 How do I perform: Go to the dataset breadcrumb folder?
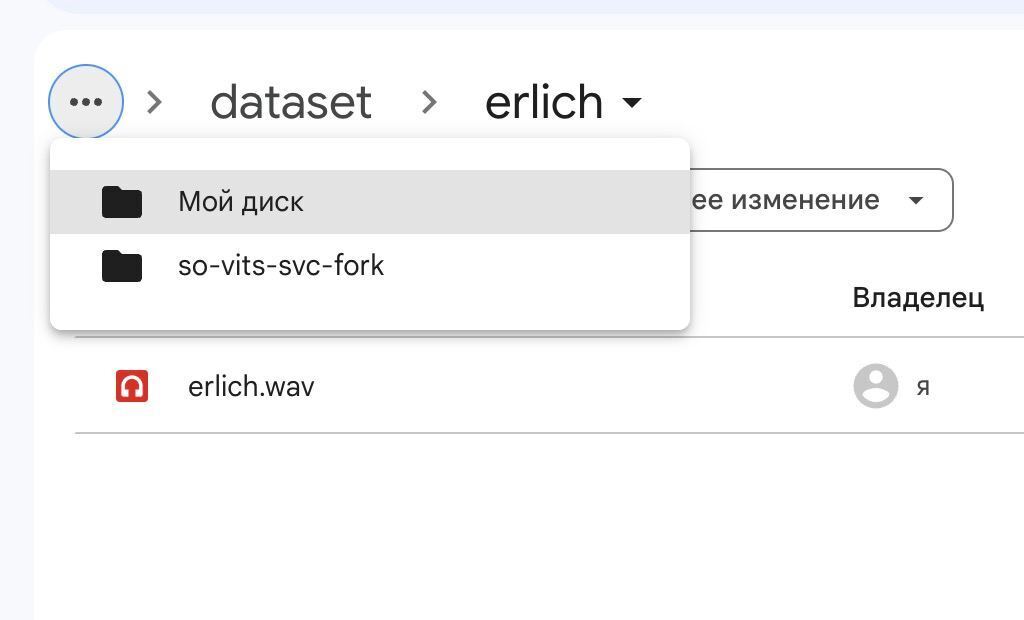click(291, 102)
